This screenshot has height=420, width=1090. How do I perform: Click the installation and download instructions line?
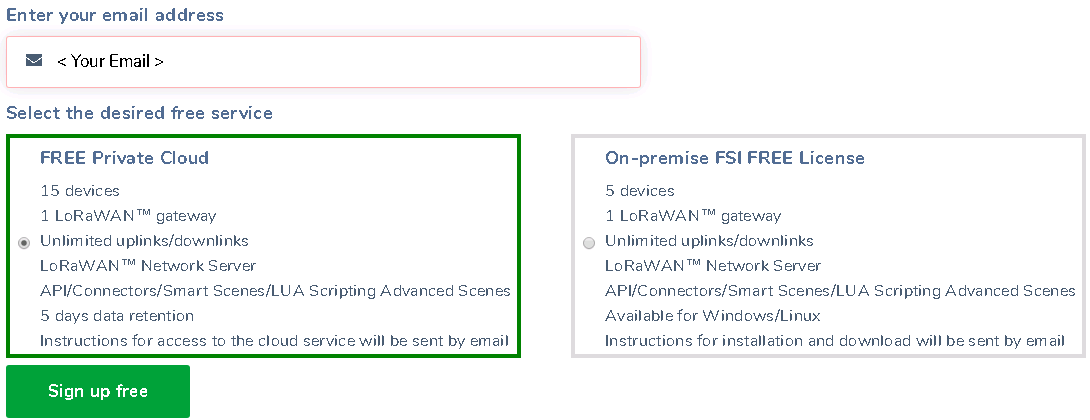[x=834, y=341]
